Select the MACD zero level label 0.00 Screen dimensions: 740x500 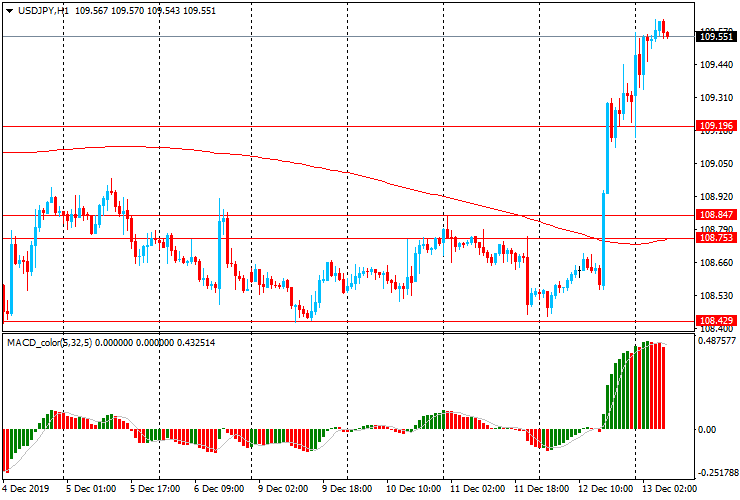(x=706, y=430)
